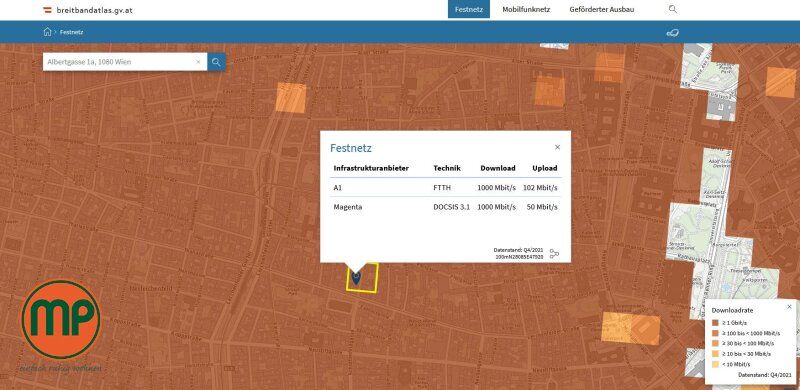
Task: Close the Downloadrate legend panel
Action: 789,307
